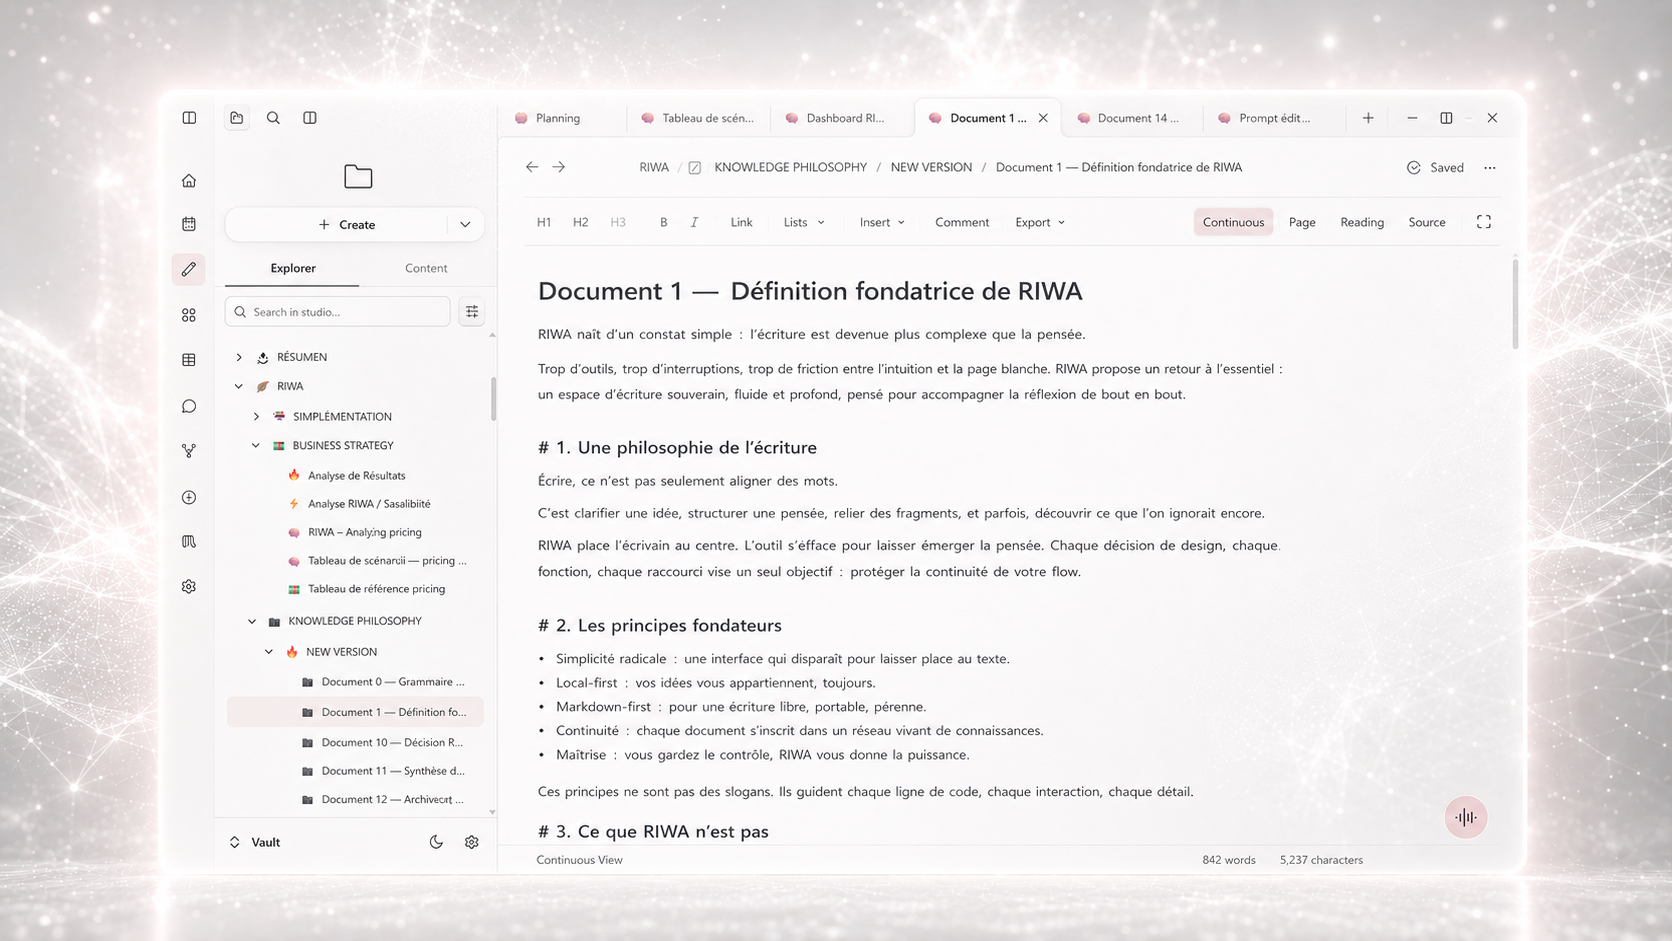The width and height of the screenshot is (1672, 941).
Task: Open the calendar icon in left sidebar
Action: click(189, 224)
